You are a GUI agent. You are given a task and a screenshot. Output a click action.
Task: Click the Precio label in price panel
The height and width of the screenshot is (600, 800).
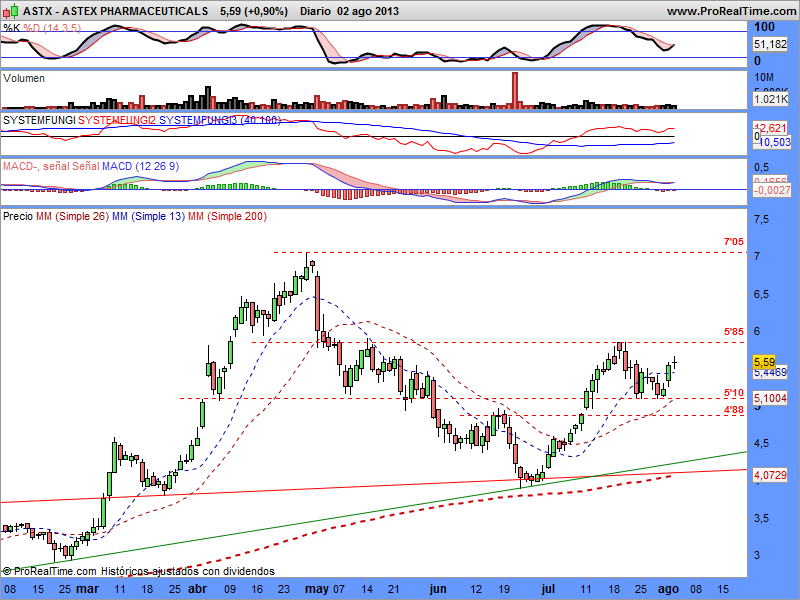(x=18, y=216)
